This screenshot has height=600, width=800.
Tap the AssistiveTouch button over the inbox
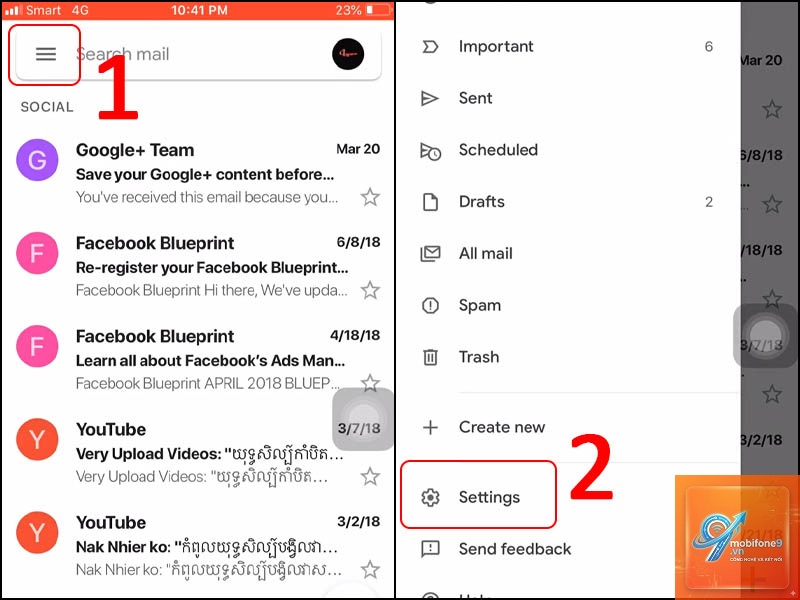click(363, 419)
